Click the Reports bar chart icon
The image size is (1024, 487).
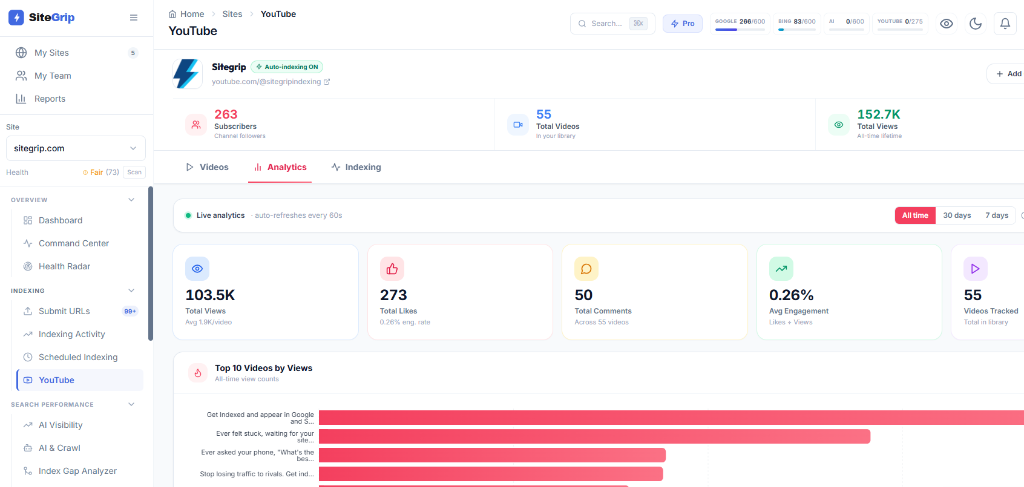(x=21, y=99)
